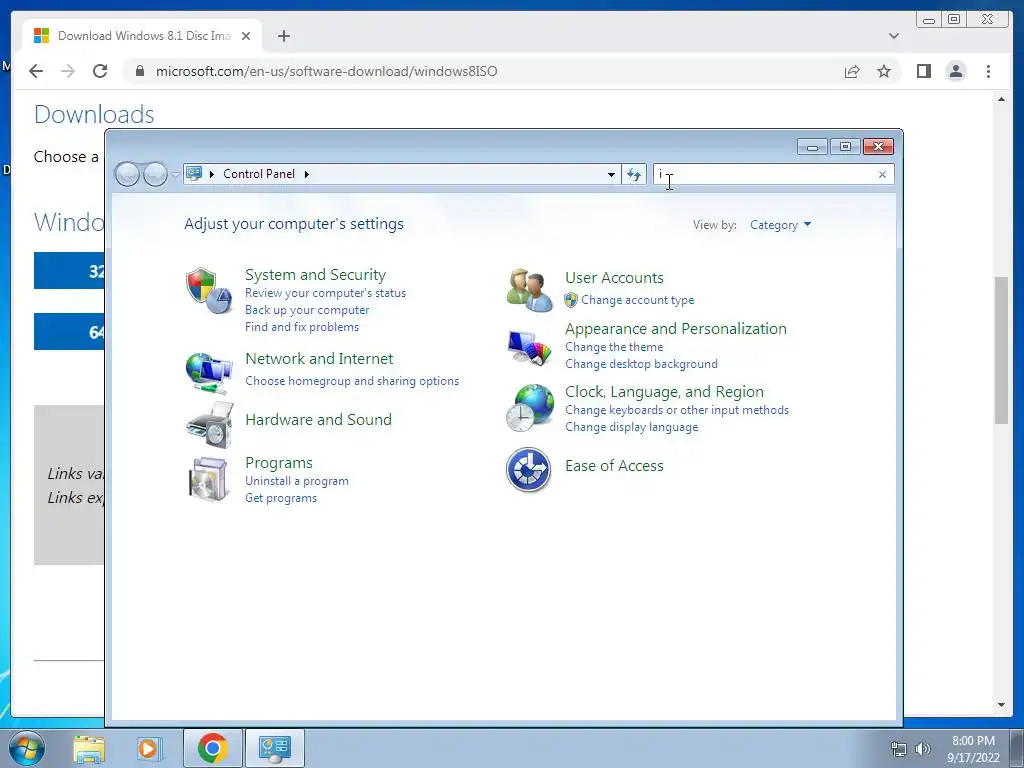Go back in the Chrome browser
1024x768 pixels.
(x=36, y=71)
